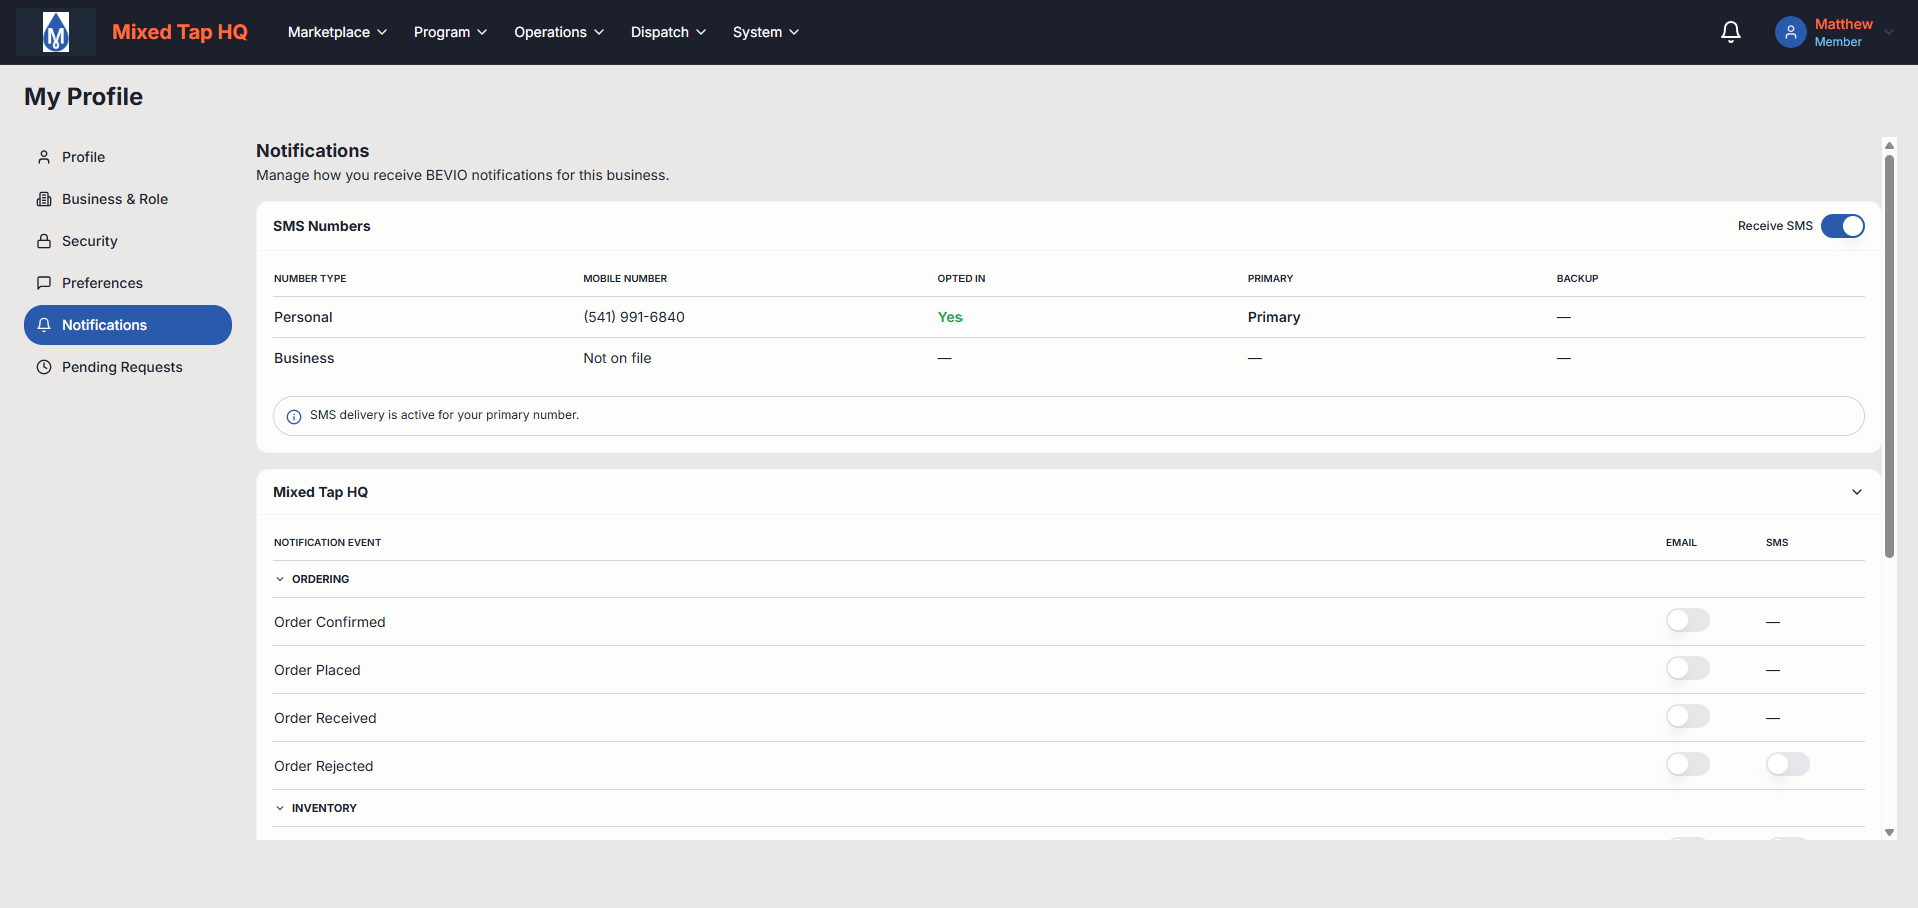This screenshot has width=1918, height=908.
Task: Open the user account menu chevron
Action: (x=1888, y=32)
